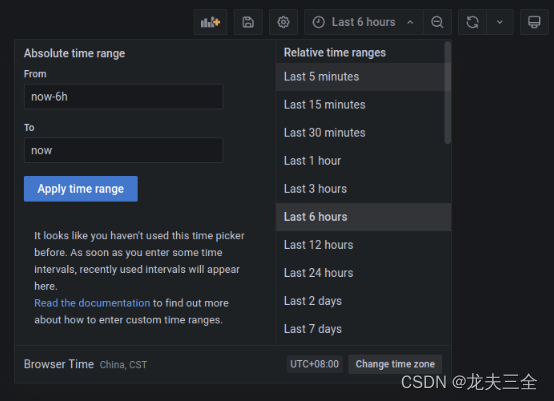Select Last 15 minutes
The width and height of the screenshot is (554, 401).
pyautogui.click(x=363, y=105)
